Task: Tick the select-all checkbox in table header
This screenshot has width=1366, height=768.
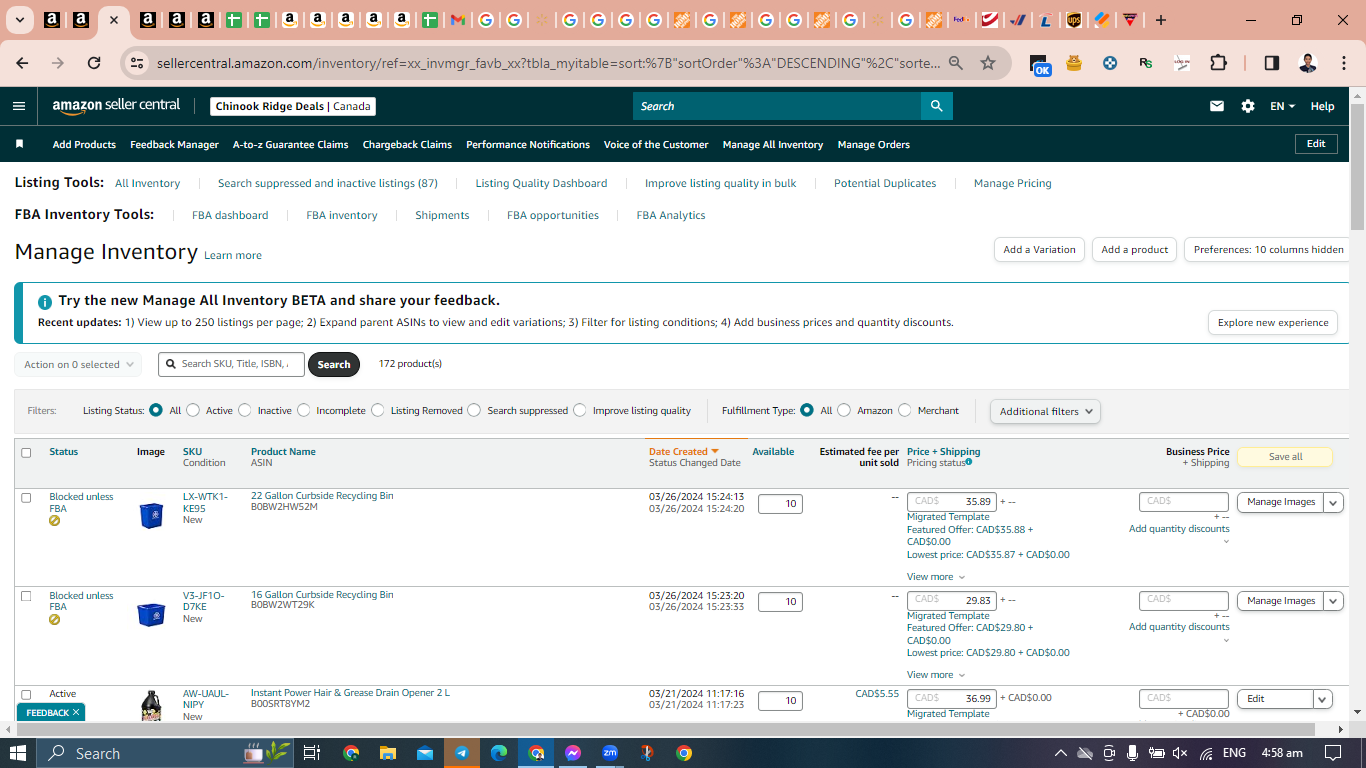Action: point(26,453)
